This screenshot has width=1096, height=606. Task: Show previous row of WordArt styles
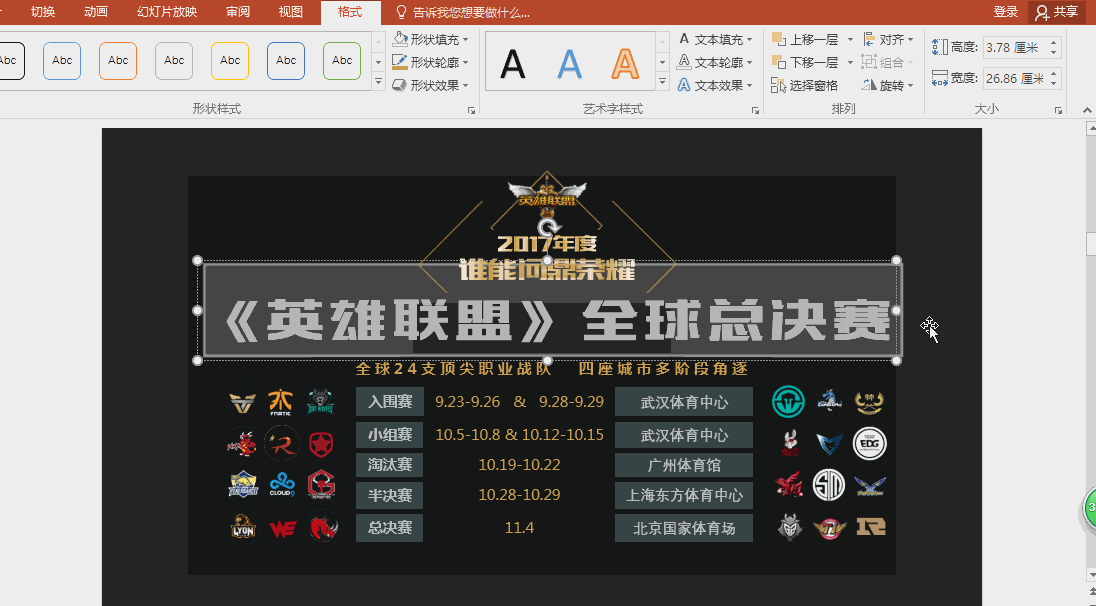point(662,41)
